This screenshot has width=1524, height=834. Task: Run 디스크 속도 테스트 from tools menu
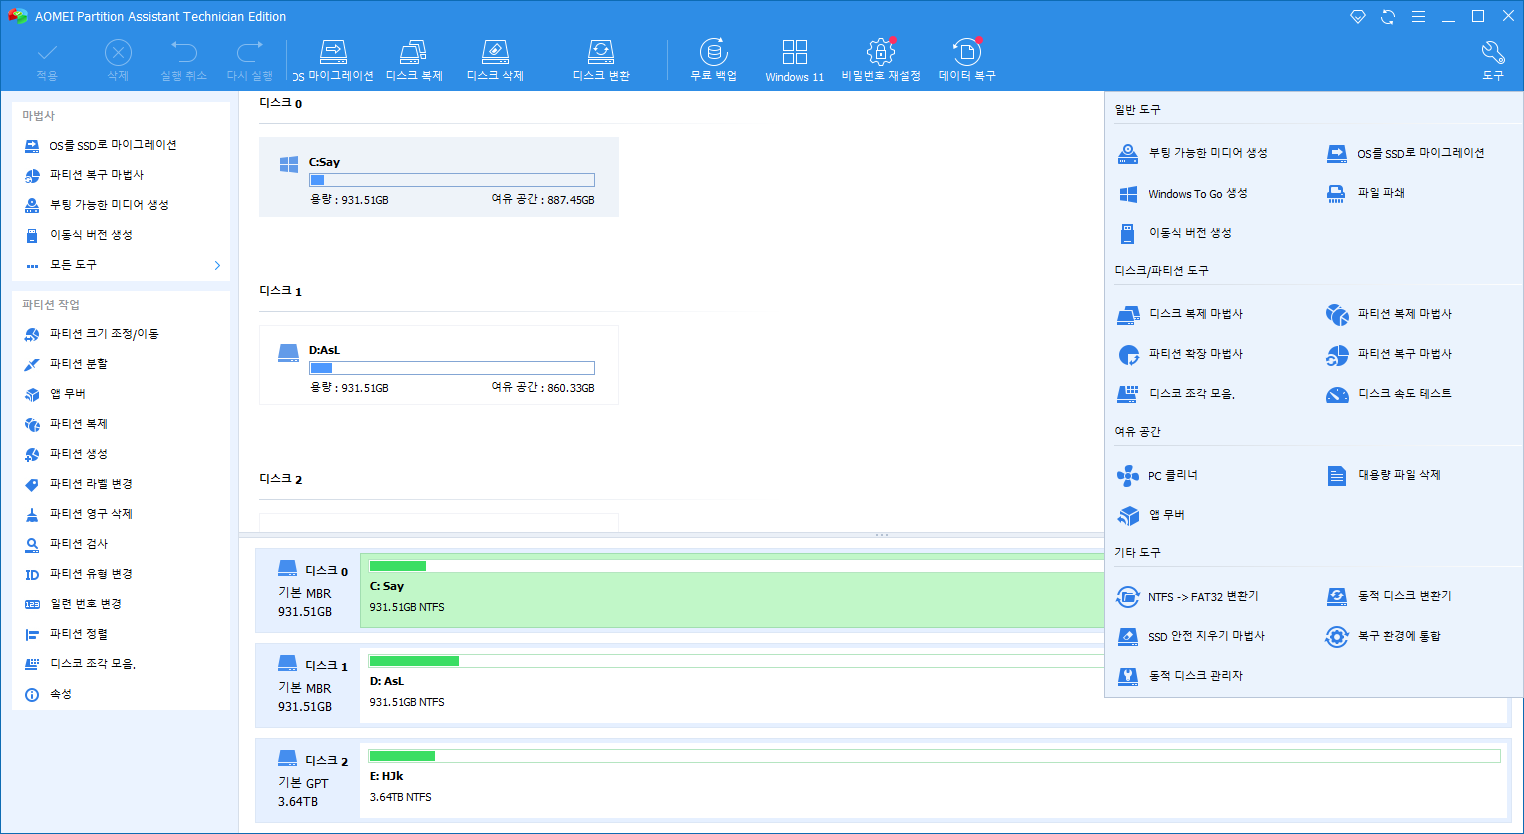tap(1389, 394)
